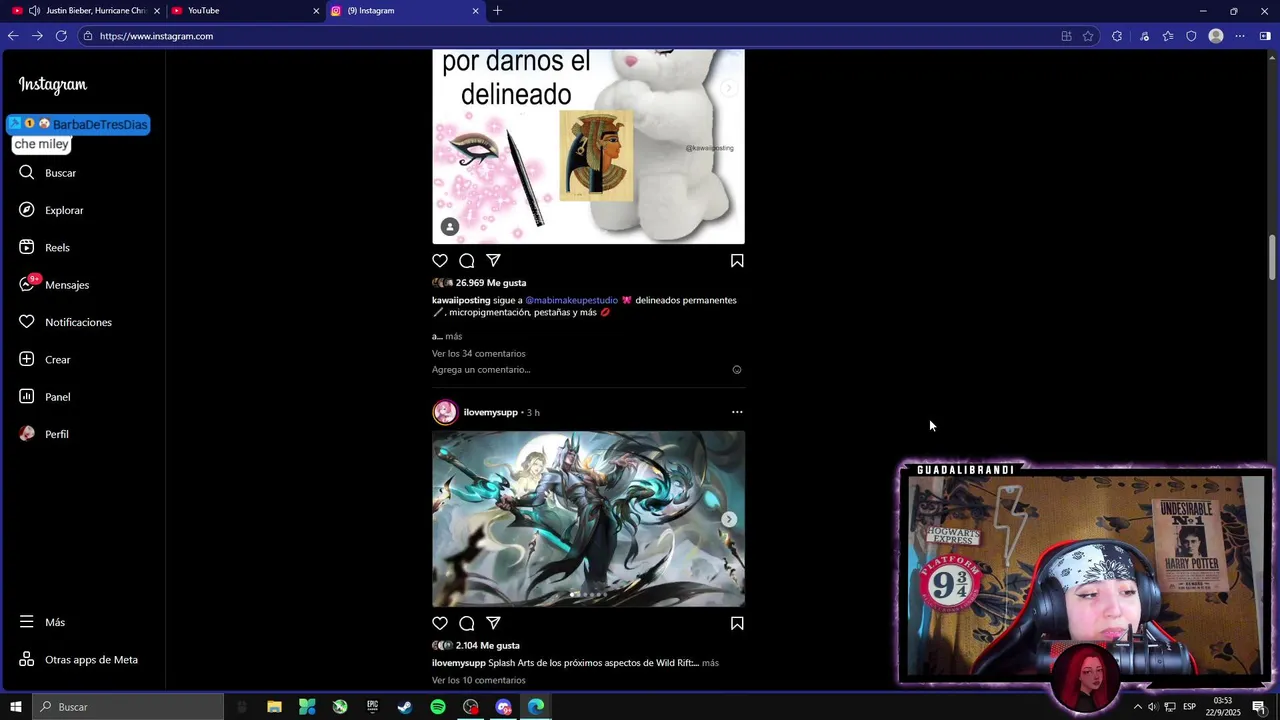This screenshot has height=720, width=1280.
Task: Open browser sidebar panel button
Action: click(1265, 36)
